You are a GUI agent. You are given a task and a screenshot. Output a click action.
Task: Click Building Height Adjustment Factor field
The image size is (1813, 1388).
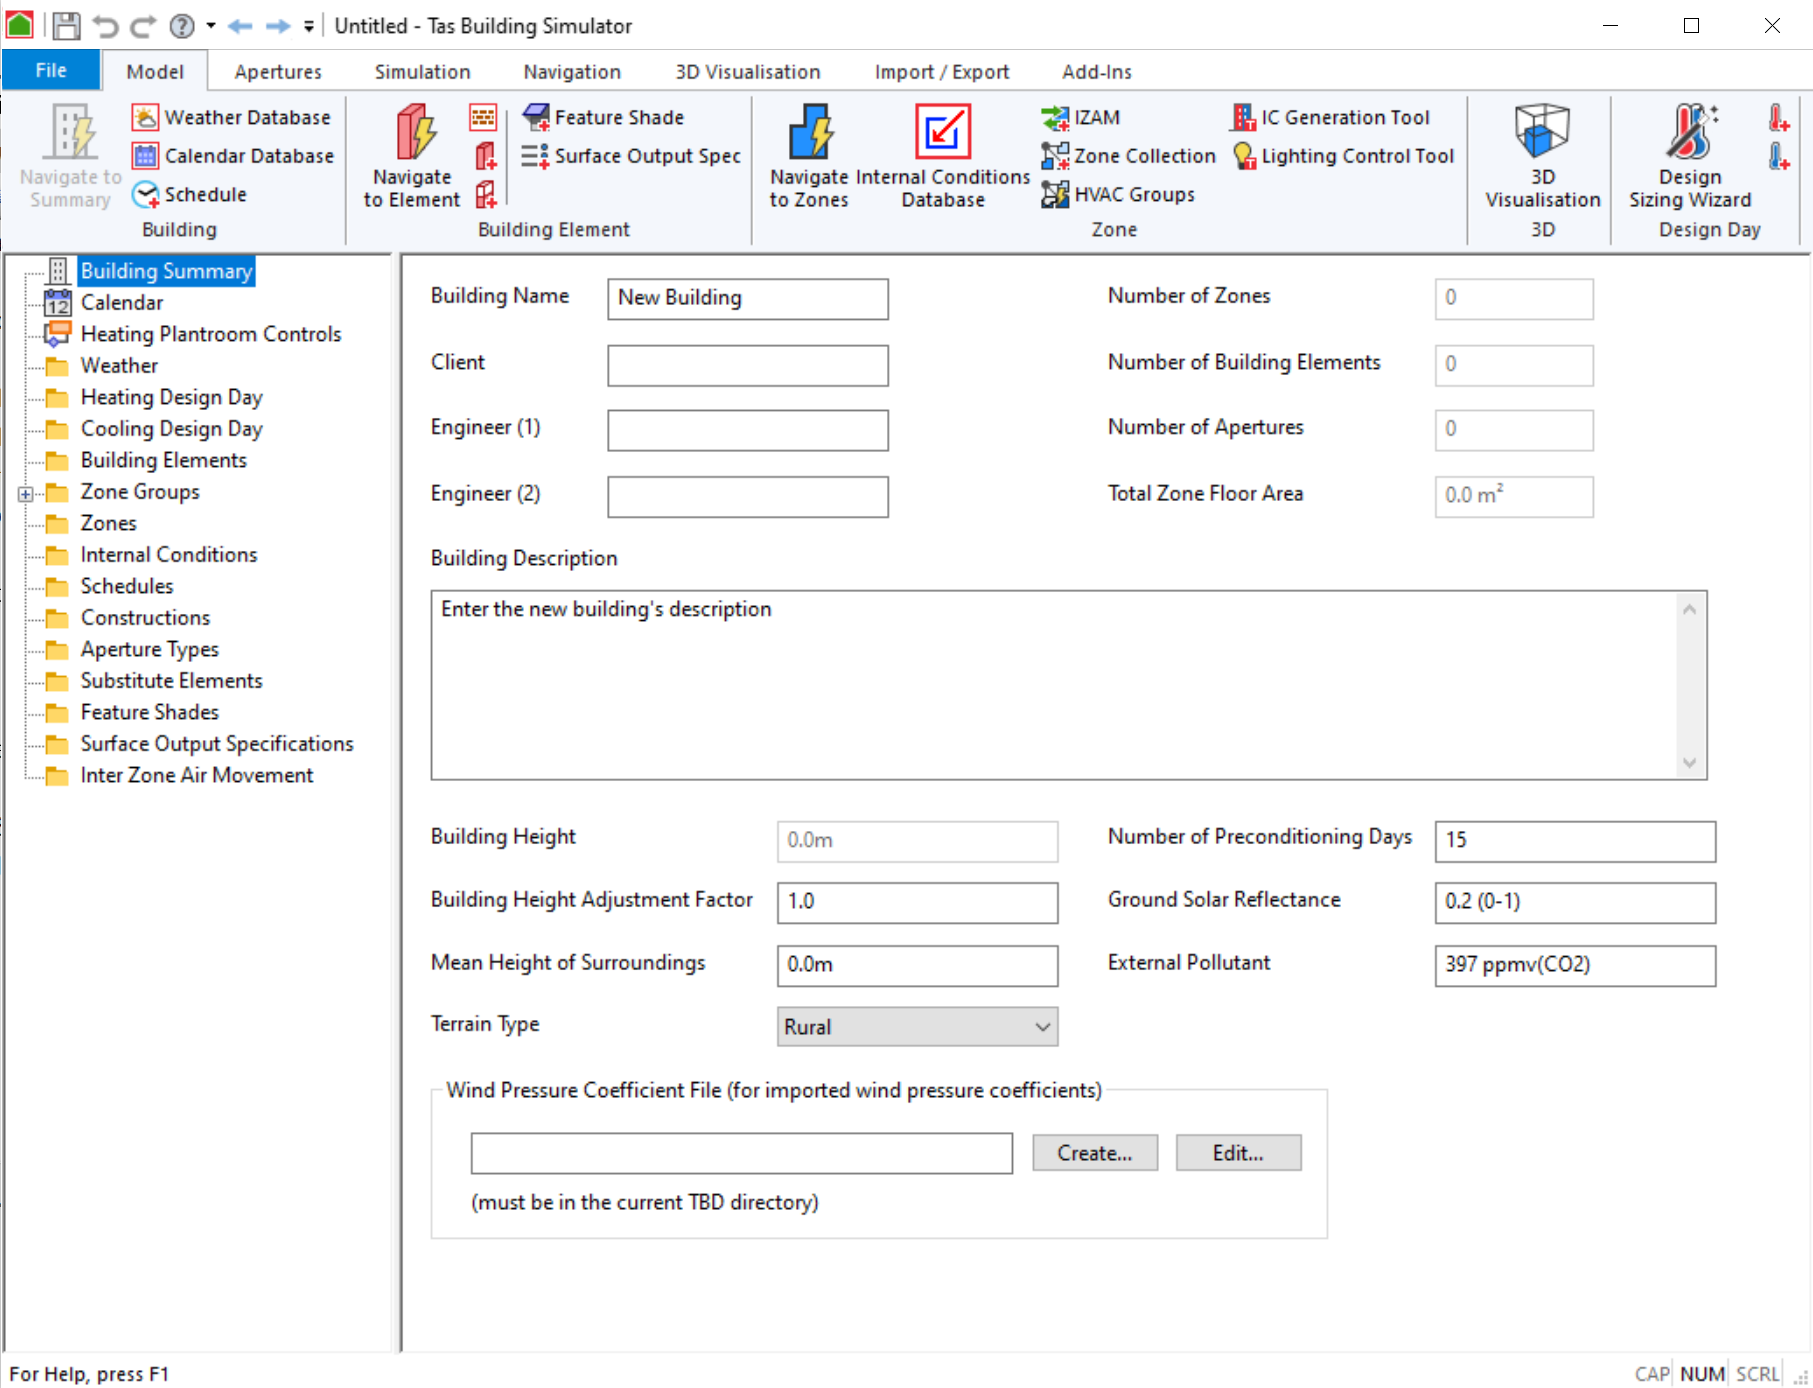[x=917, y=902]
